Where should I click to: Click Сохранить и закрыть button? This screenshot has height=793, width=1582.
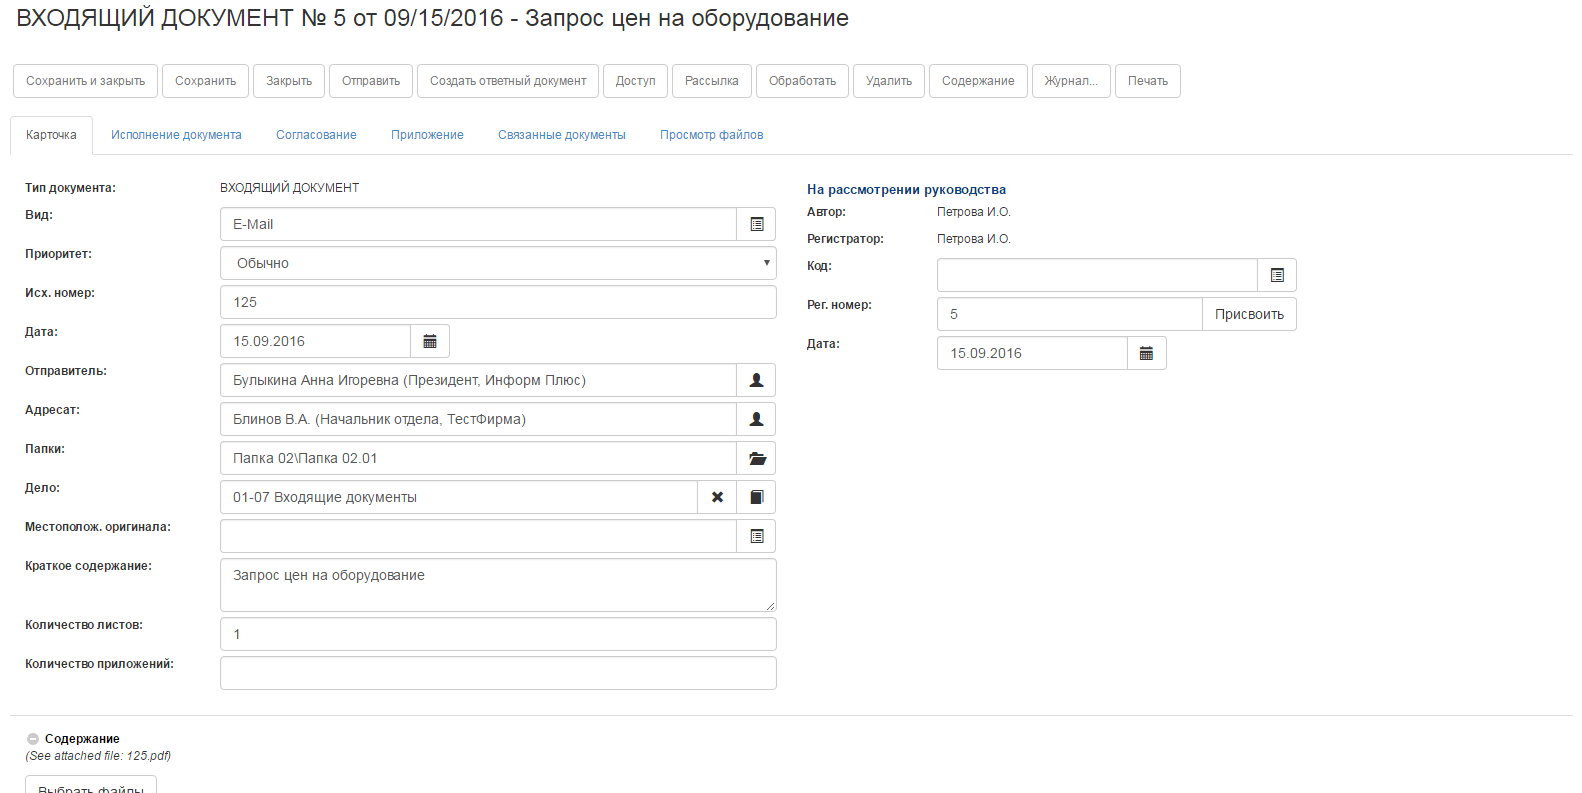pyautogui.click(x=85, y=81)
